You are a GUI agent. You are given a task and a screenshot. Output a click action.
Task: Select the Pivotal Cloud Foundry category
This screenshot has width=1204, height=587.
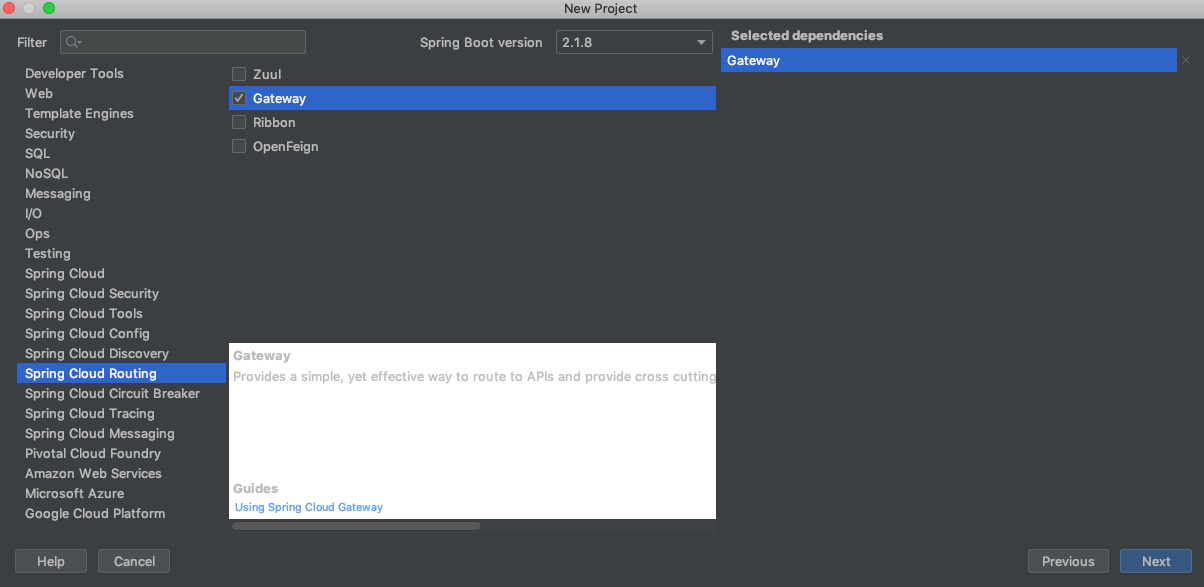point(93,453)
